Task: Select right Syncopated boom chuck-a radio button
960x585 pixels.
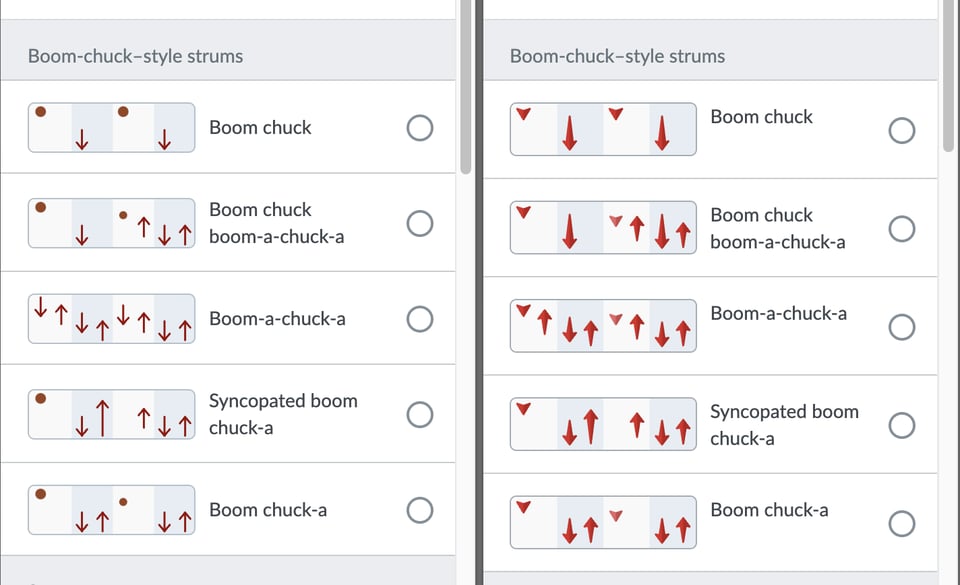Action: pos(901,425)
